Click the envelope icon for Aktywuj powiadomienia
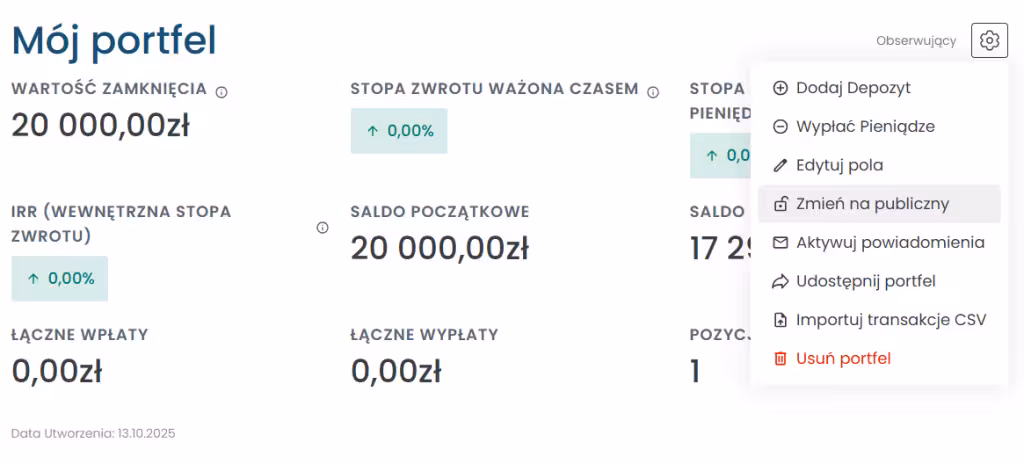This screenshot has height=464, width=1024. pos(781,243)
